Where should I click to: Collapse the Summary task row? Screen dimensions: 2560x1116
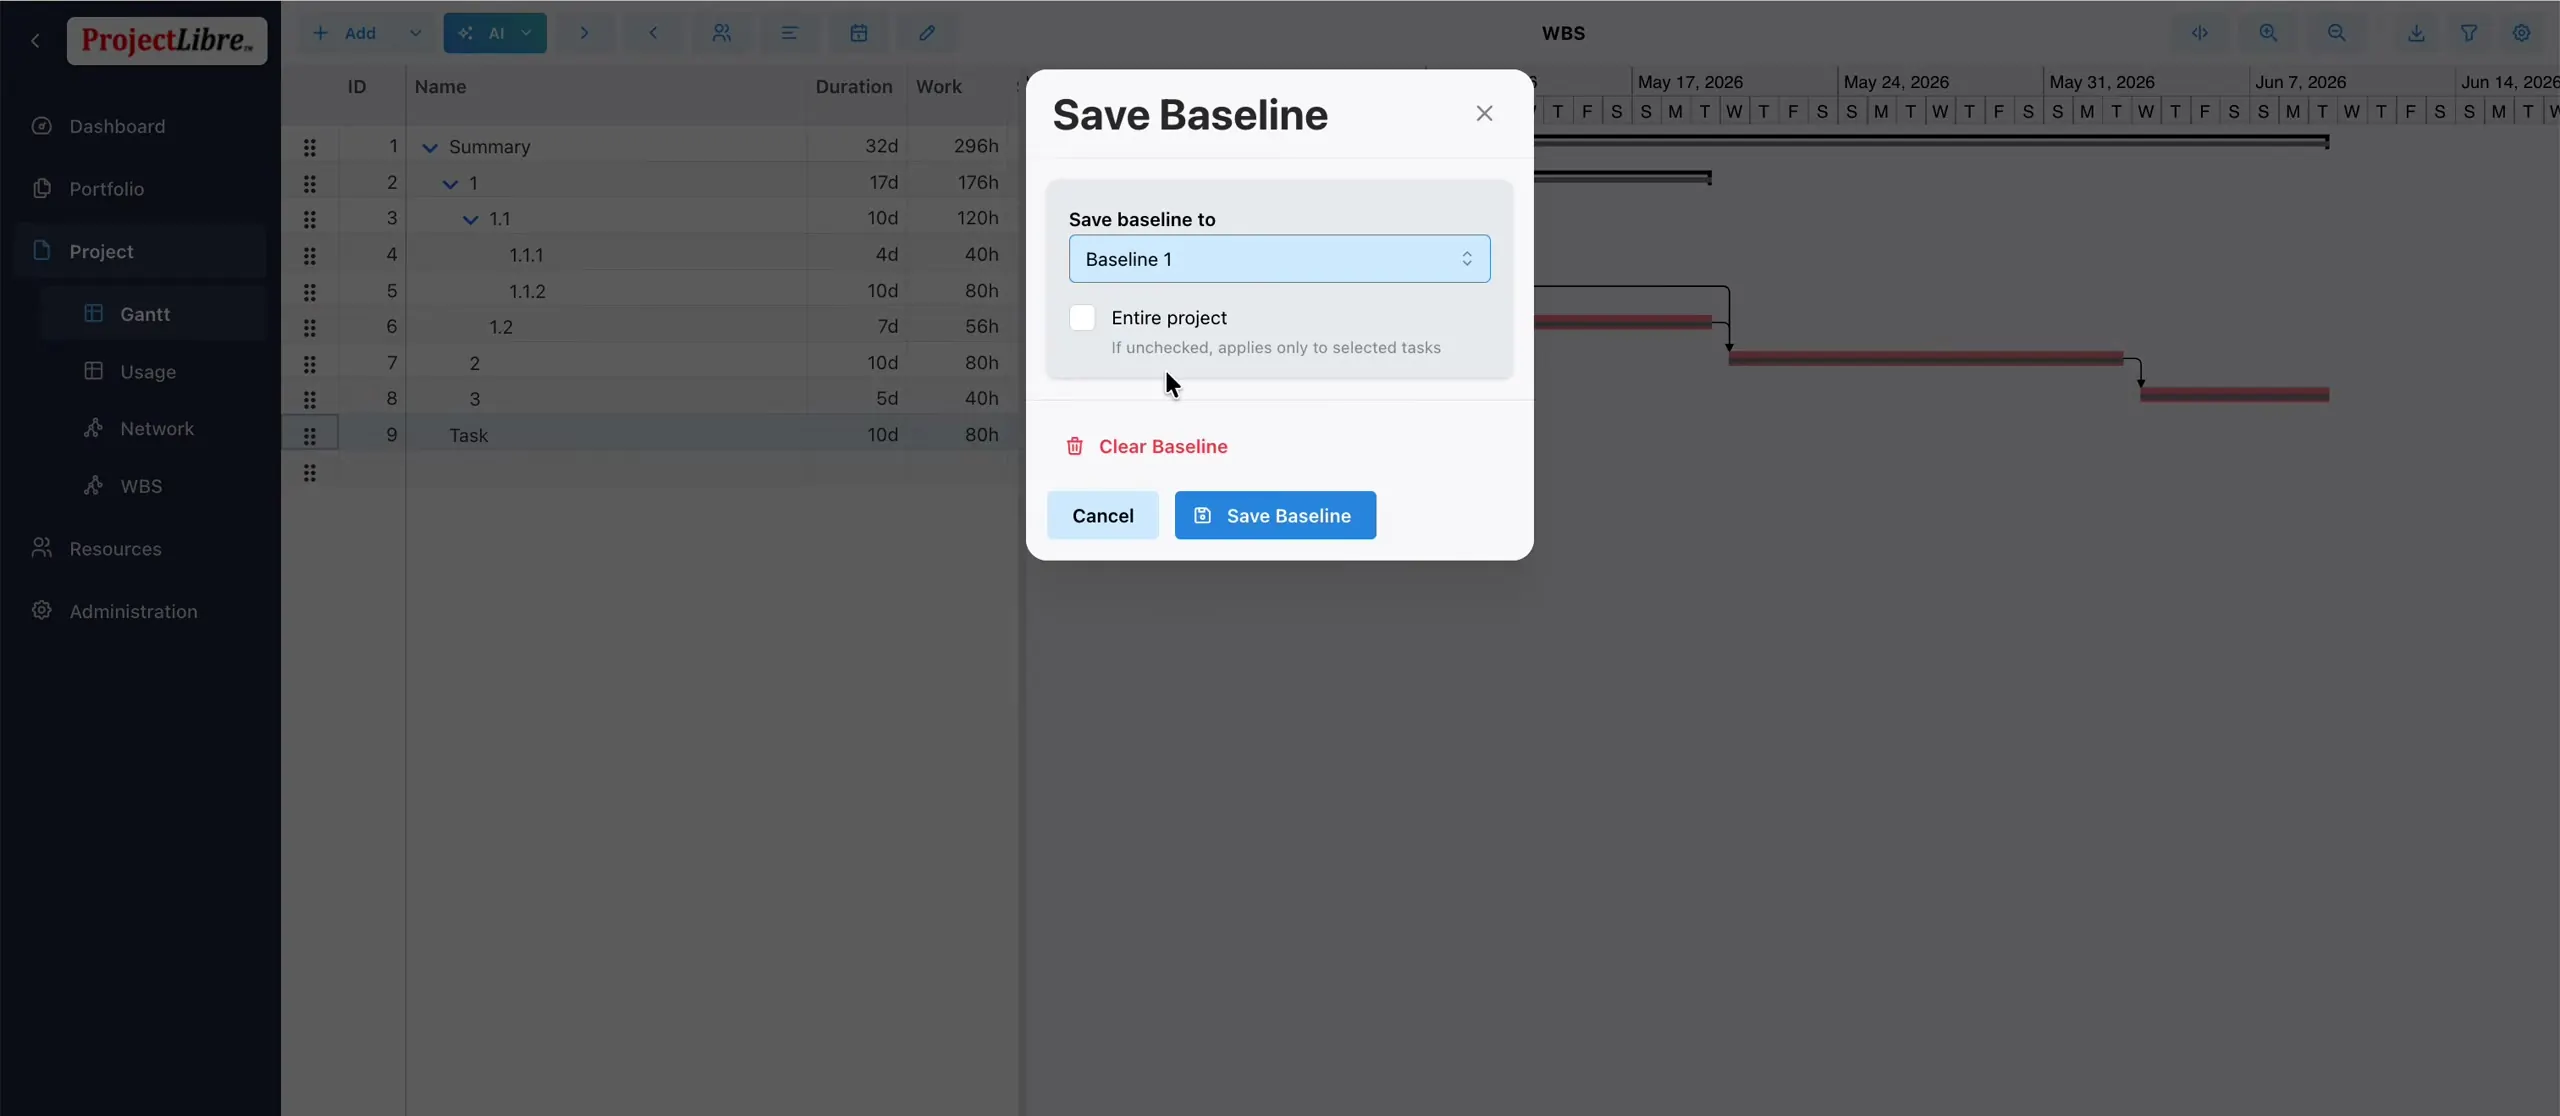point(430,148)
